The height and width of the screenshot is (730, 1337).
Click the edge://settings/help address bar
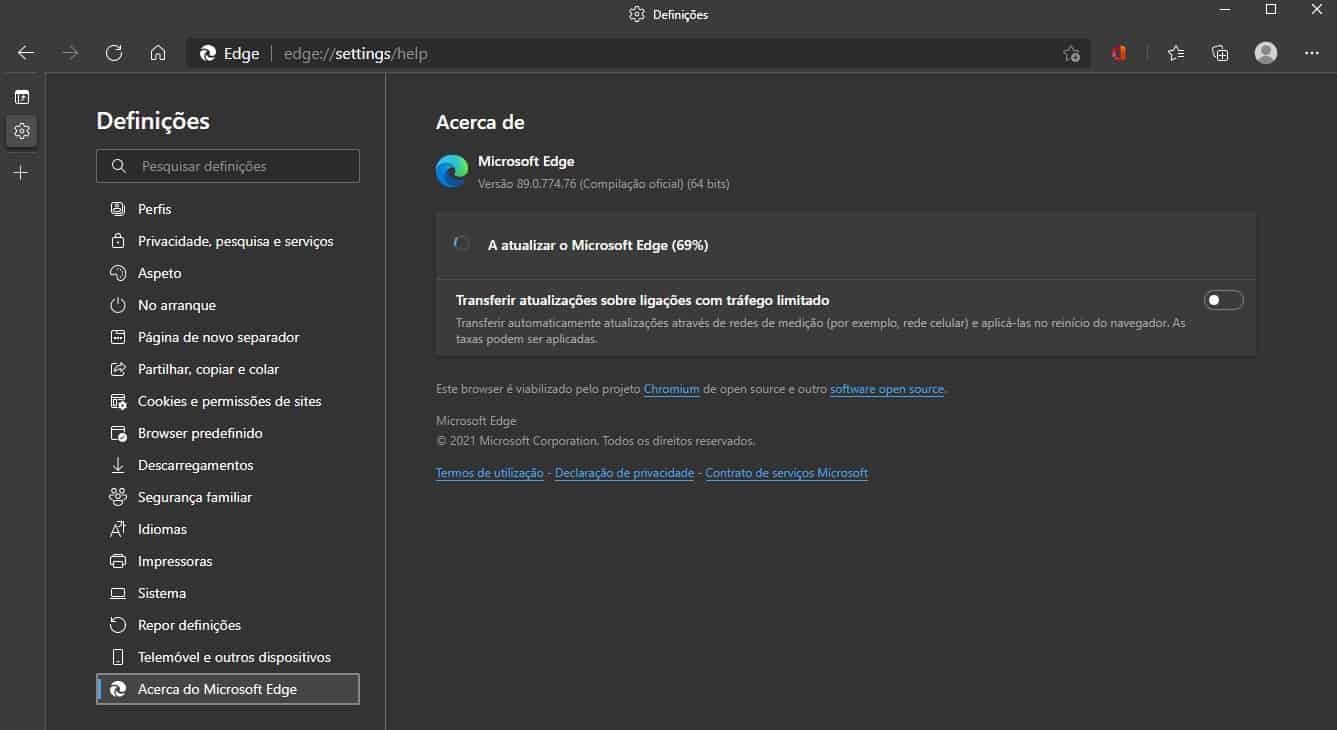click(636, 54)
